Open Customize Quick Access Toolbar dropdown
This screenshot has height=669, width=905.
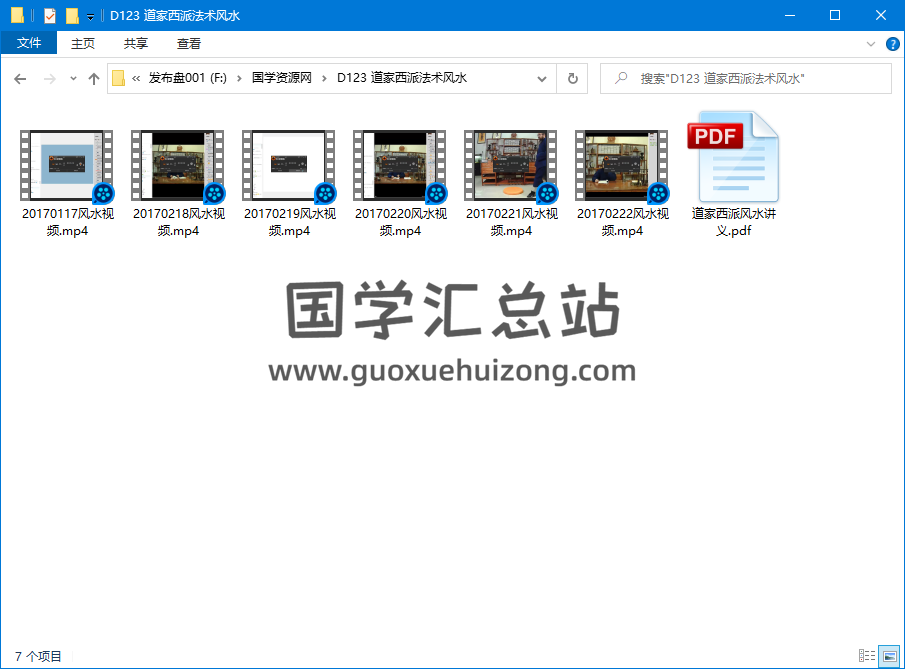(x=91, y=16)
